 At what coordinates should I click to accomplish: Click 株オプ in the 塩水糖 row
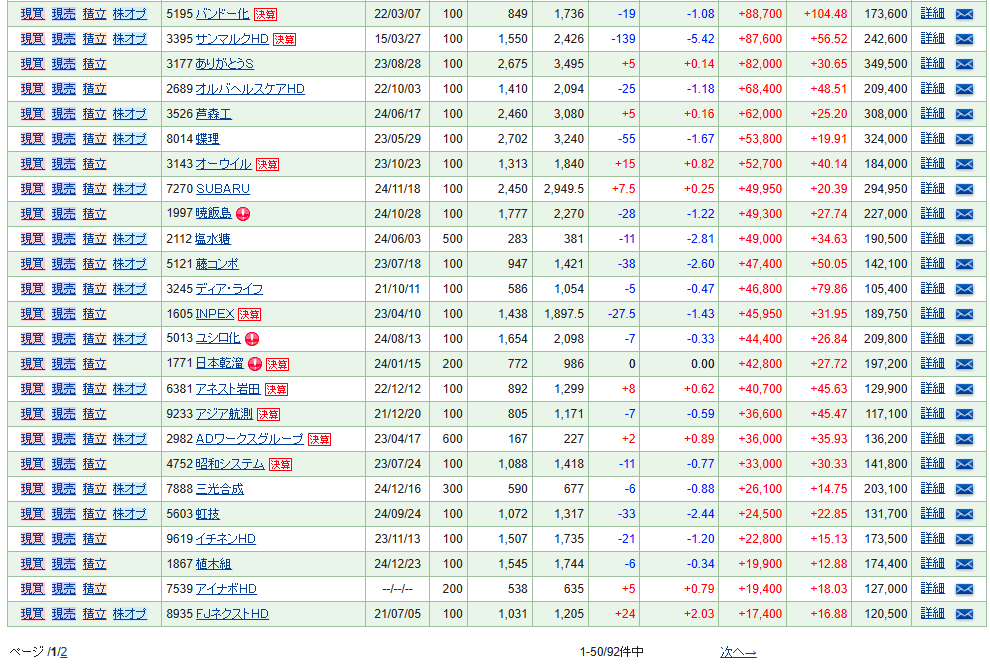tap(129, 239)
